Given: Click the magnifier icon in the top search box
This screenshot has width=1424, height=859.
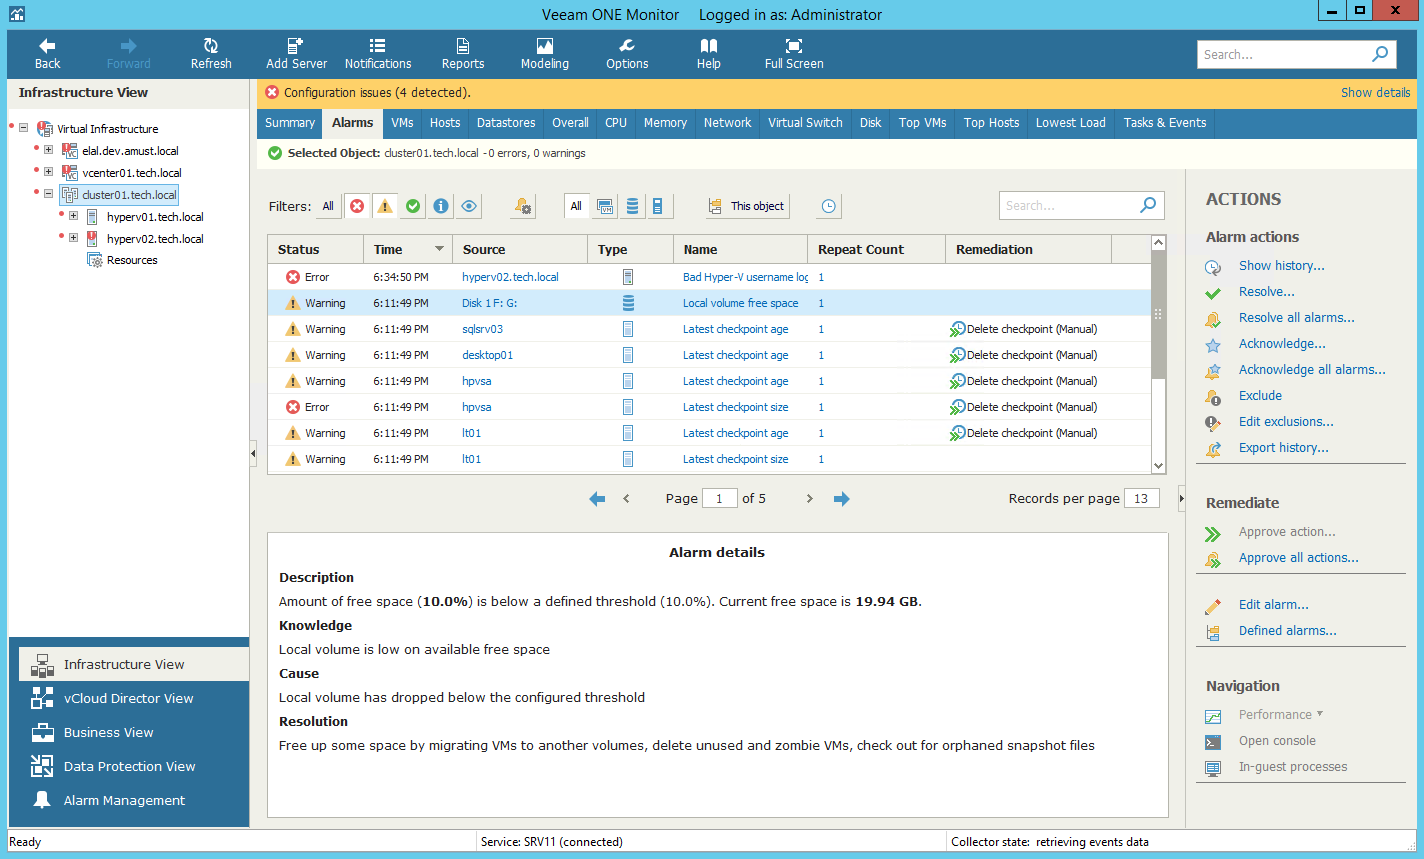Looking at the screenshot, I should (x=1380, y=54).
